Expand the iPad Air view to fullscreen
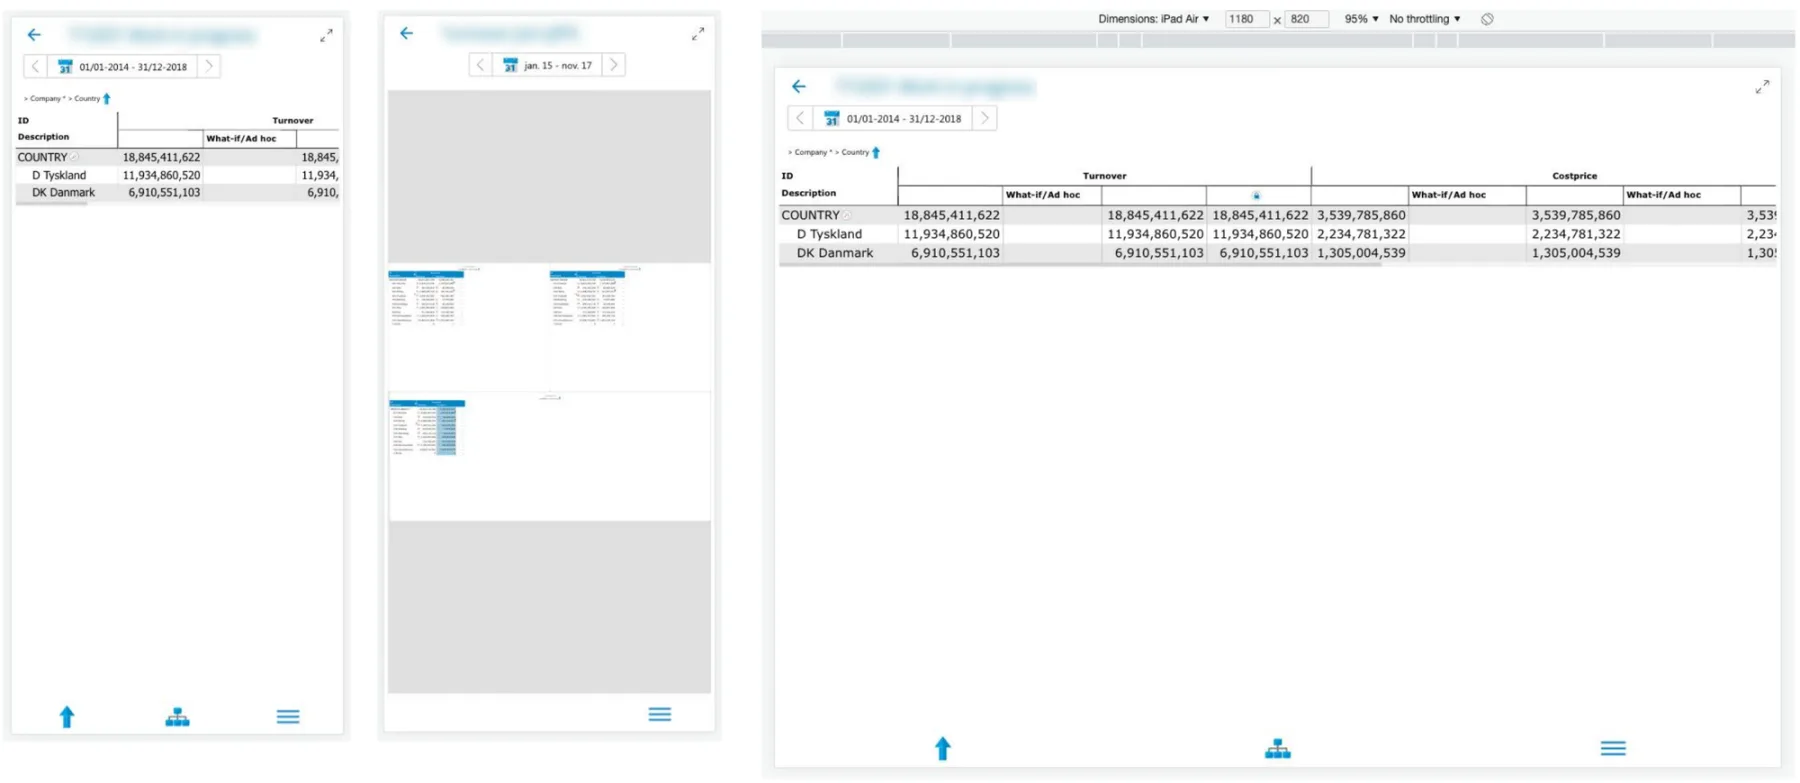 [x=1762, y=88]
